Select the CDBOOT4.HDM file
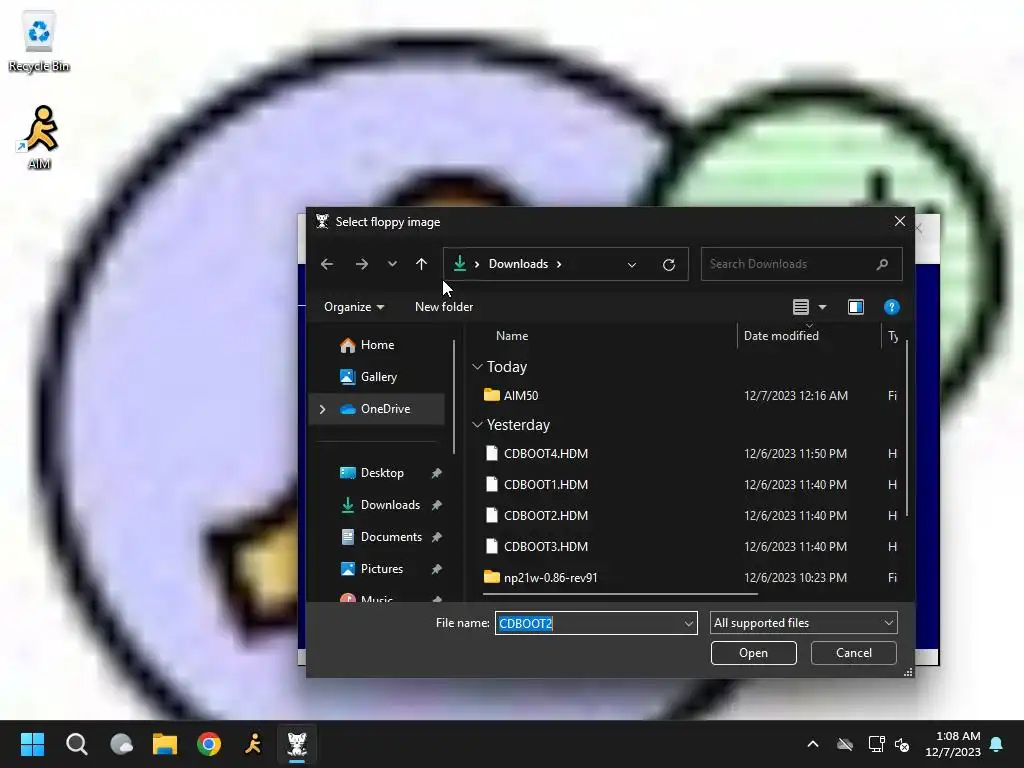The image size is (1024, 768). click(x=545, y=453)
